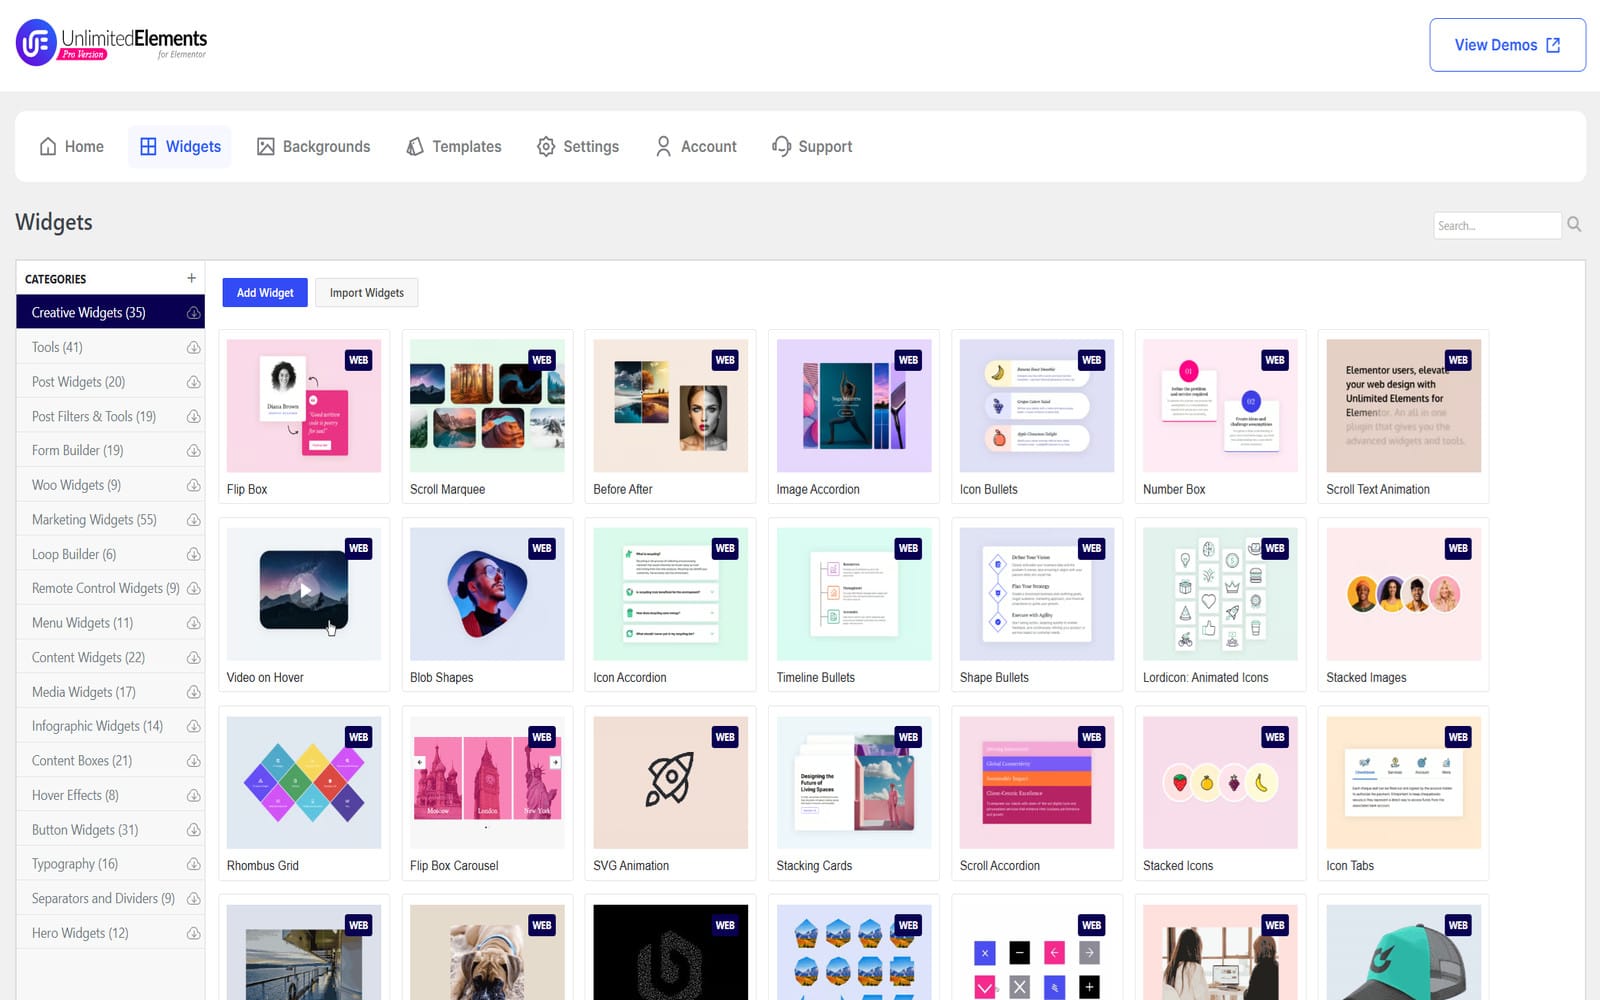Select the Form Builder (19) category

[x=110, y=451]
